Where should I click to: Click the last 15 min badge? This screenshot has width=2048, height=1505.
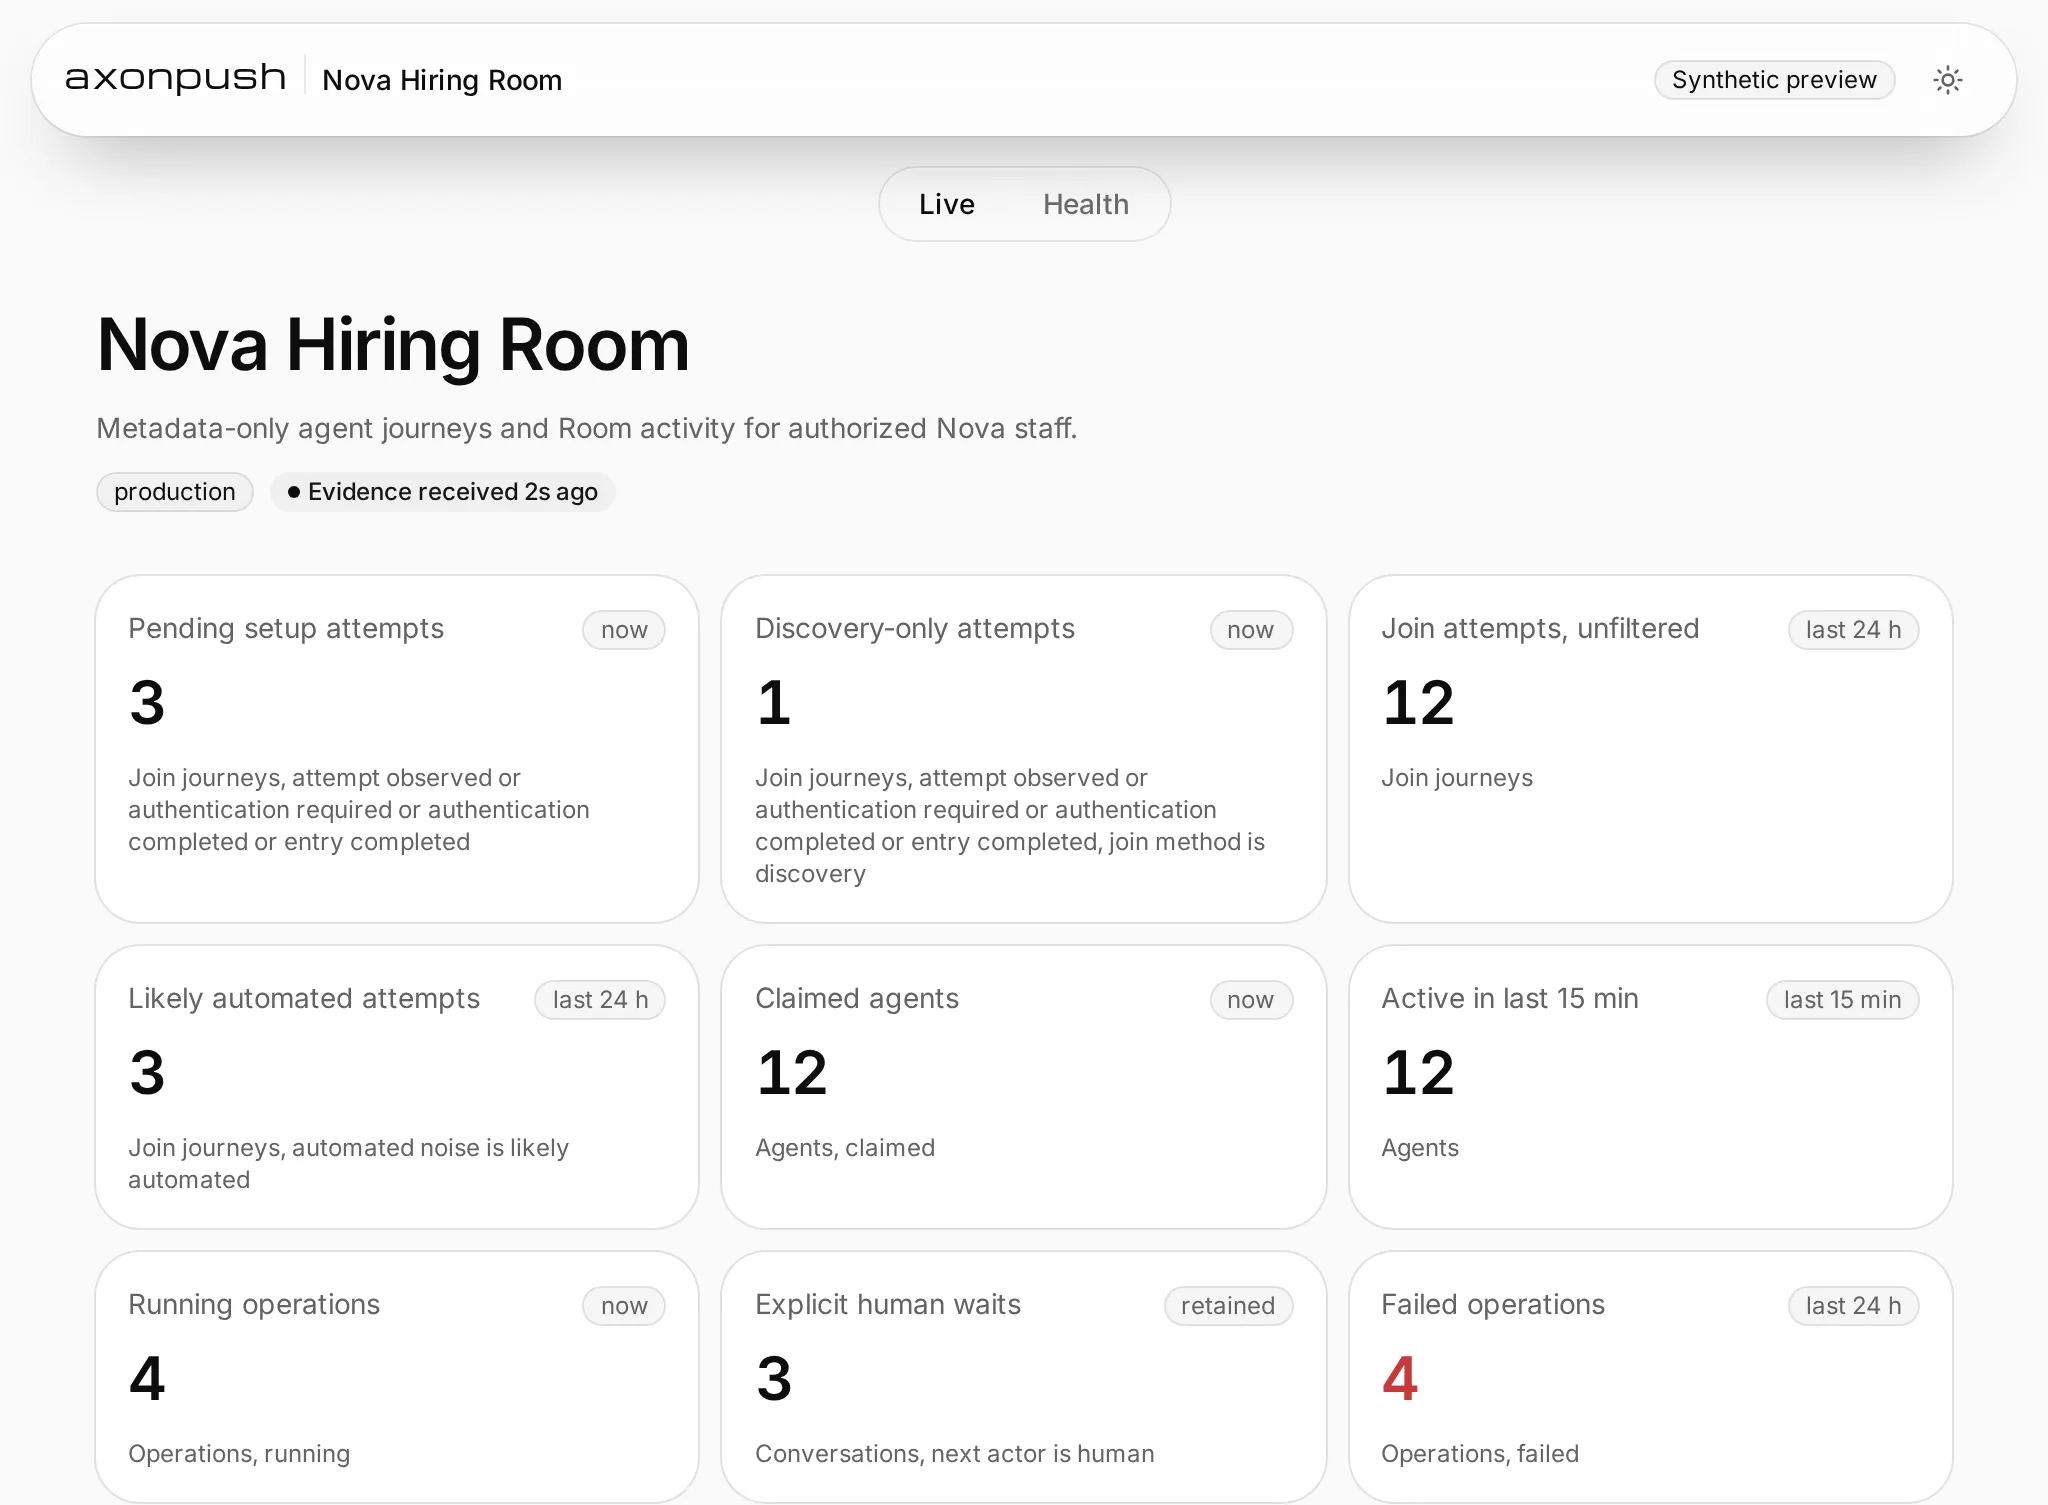click(1842, 1000)
